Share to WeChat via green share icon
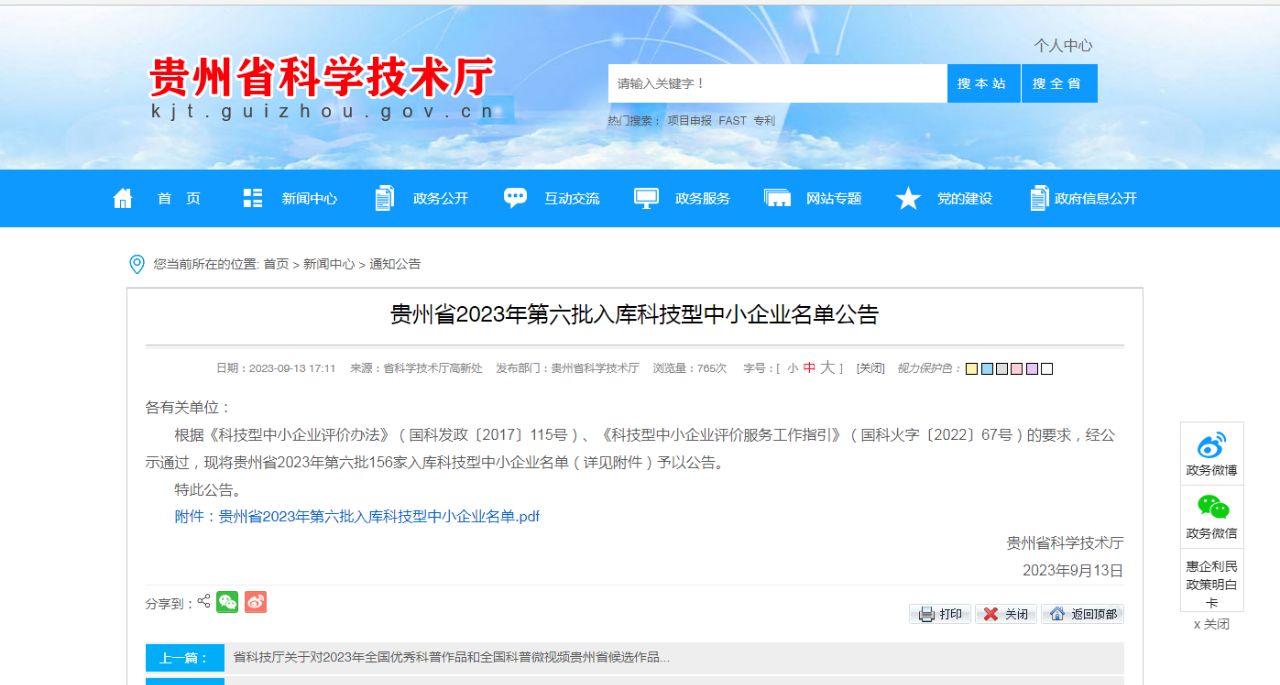This screenshot has width=1280, height=685. (x=227, y=602)
